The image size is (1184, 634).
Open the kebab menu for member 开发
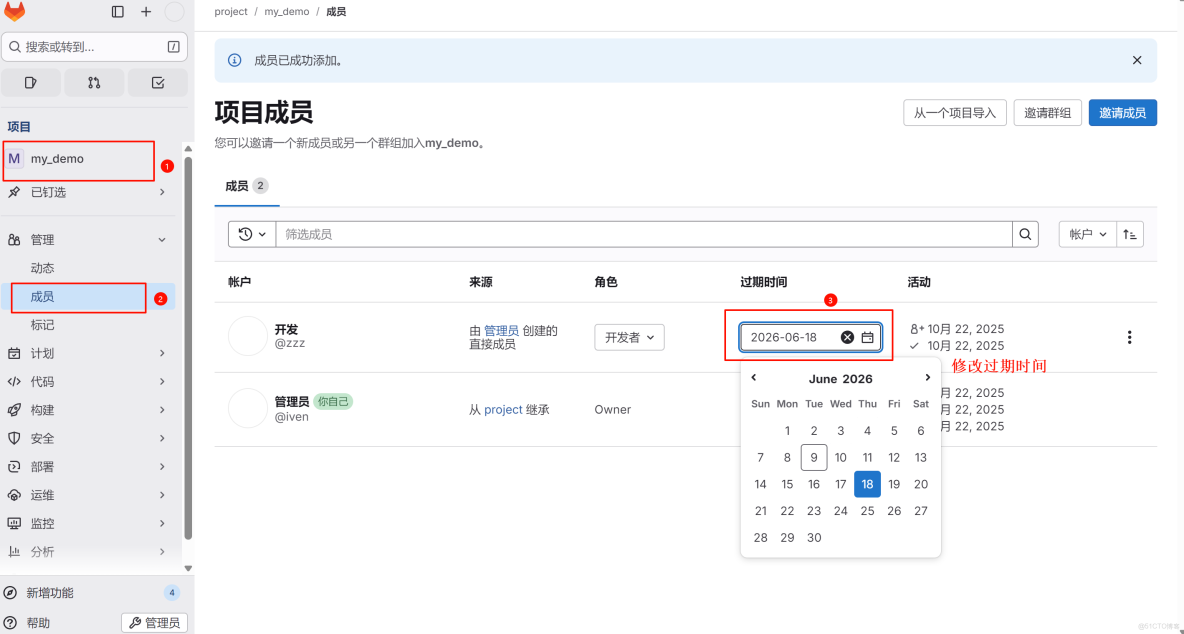[1129, 337]
